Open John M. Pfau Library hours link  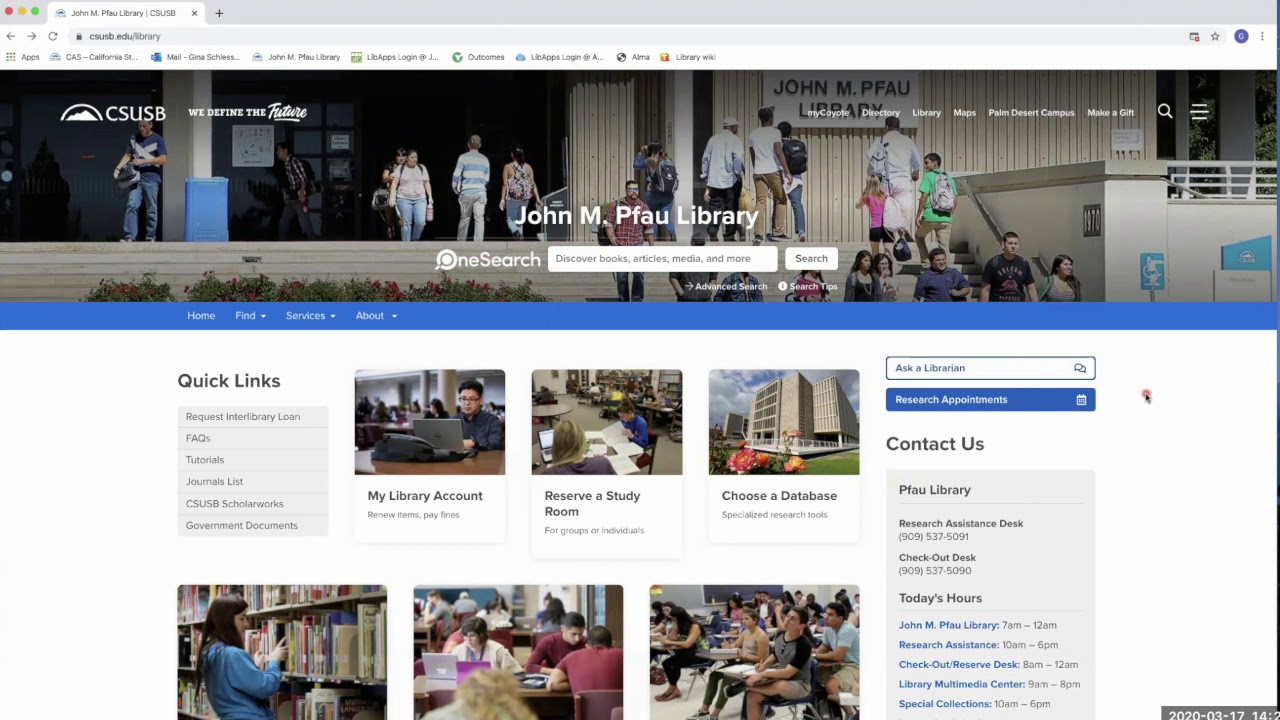(x=948, y=625)
